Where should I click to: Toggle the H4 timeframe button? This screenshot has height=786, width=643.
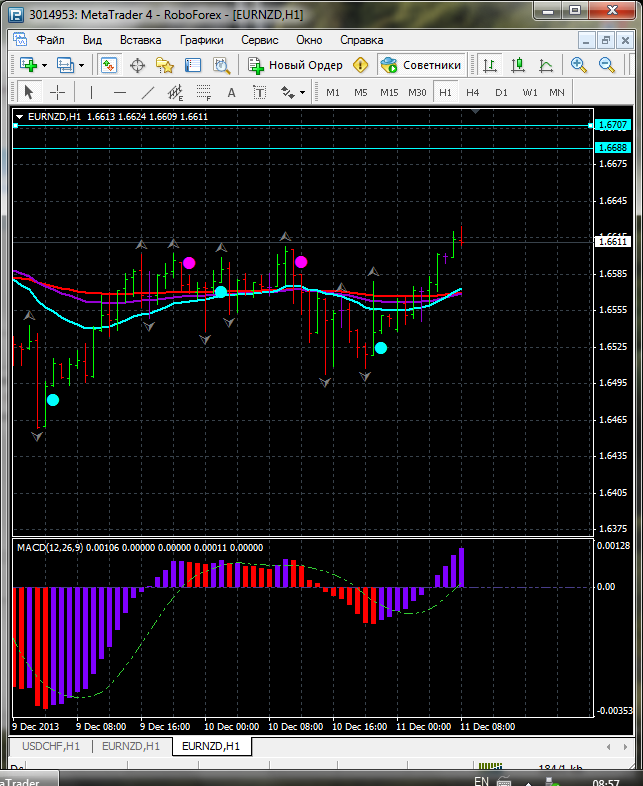(472, 92)
